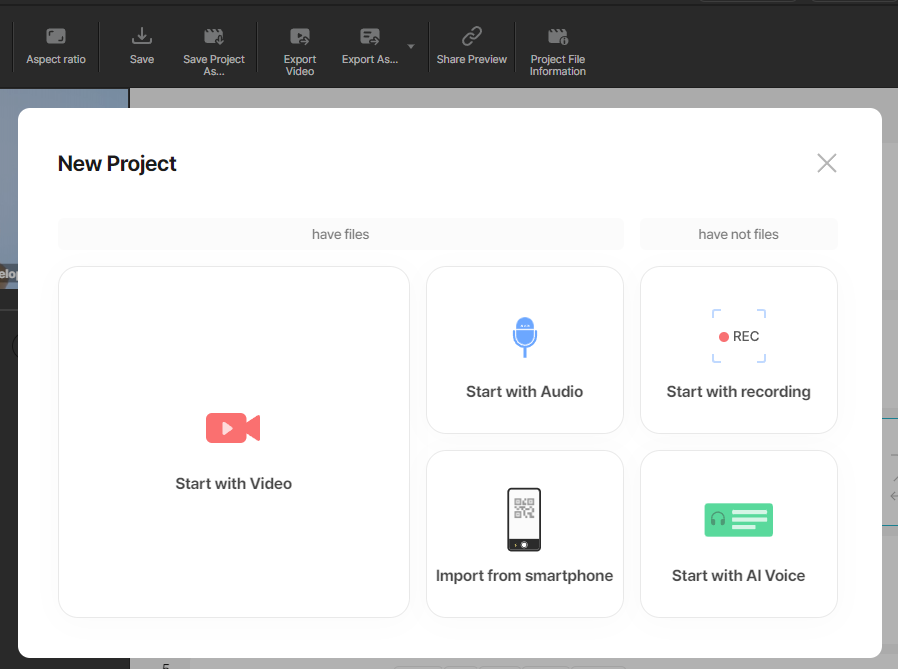
Task: Select the "have files" section header
Action: pos(340,234)
